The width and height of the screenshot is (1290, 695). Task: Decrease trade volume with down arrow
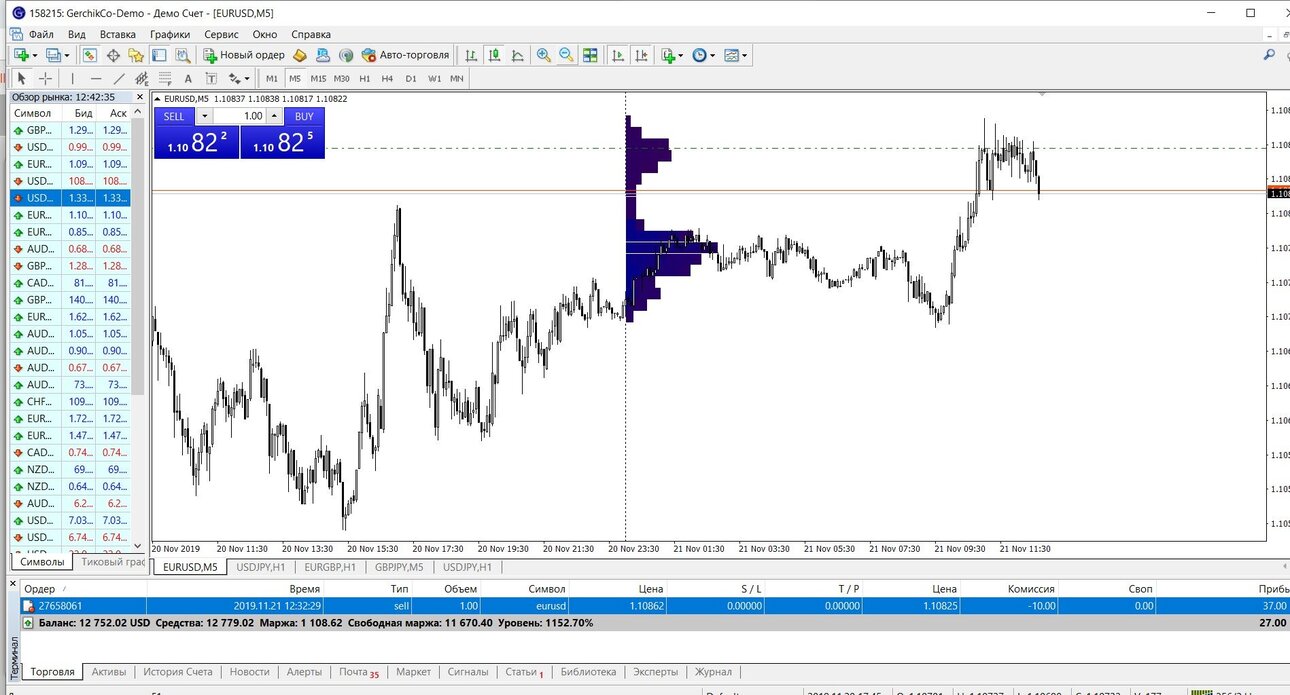[x=205, y=116]
